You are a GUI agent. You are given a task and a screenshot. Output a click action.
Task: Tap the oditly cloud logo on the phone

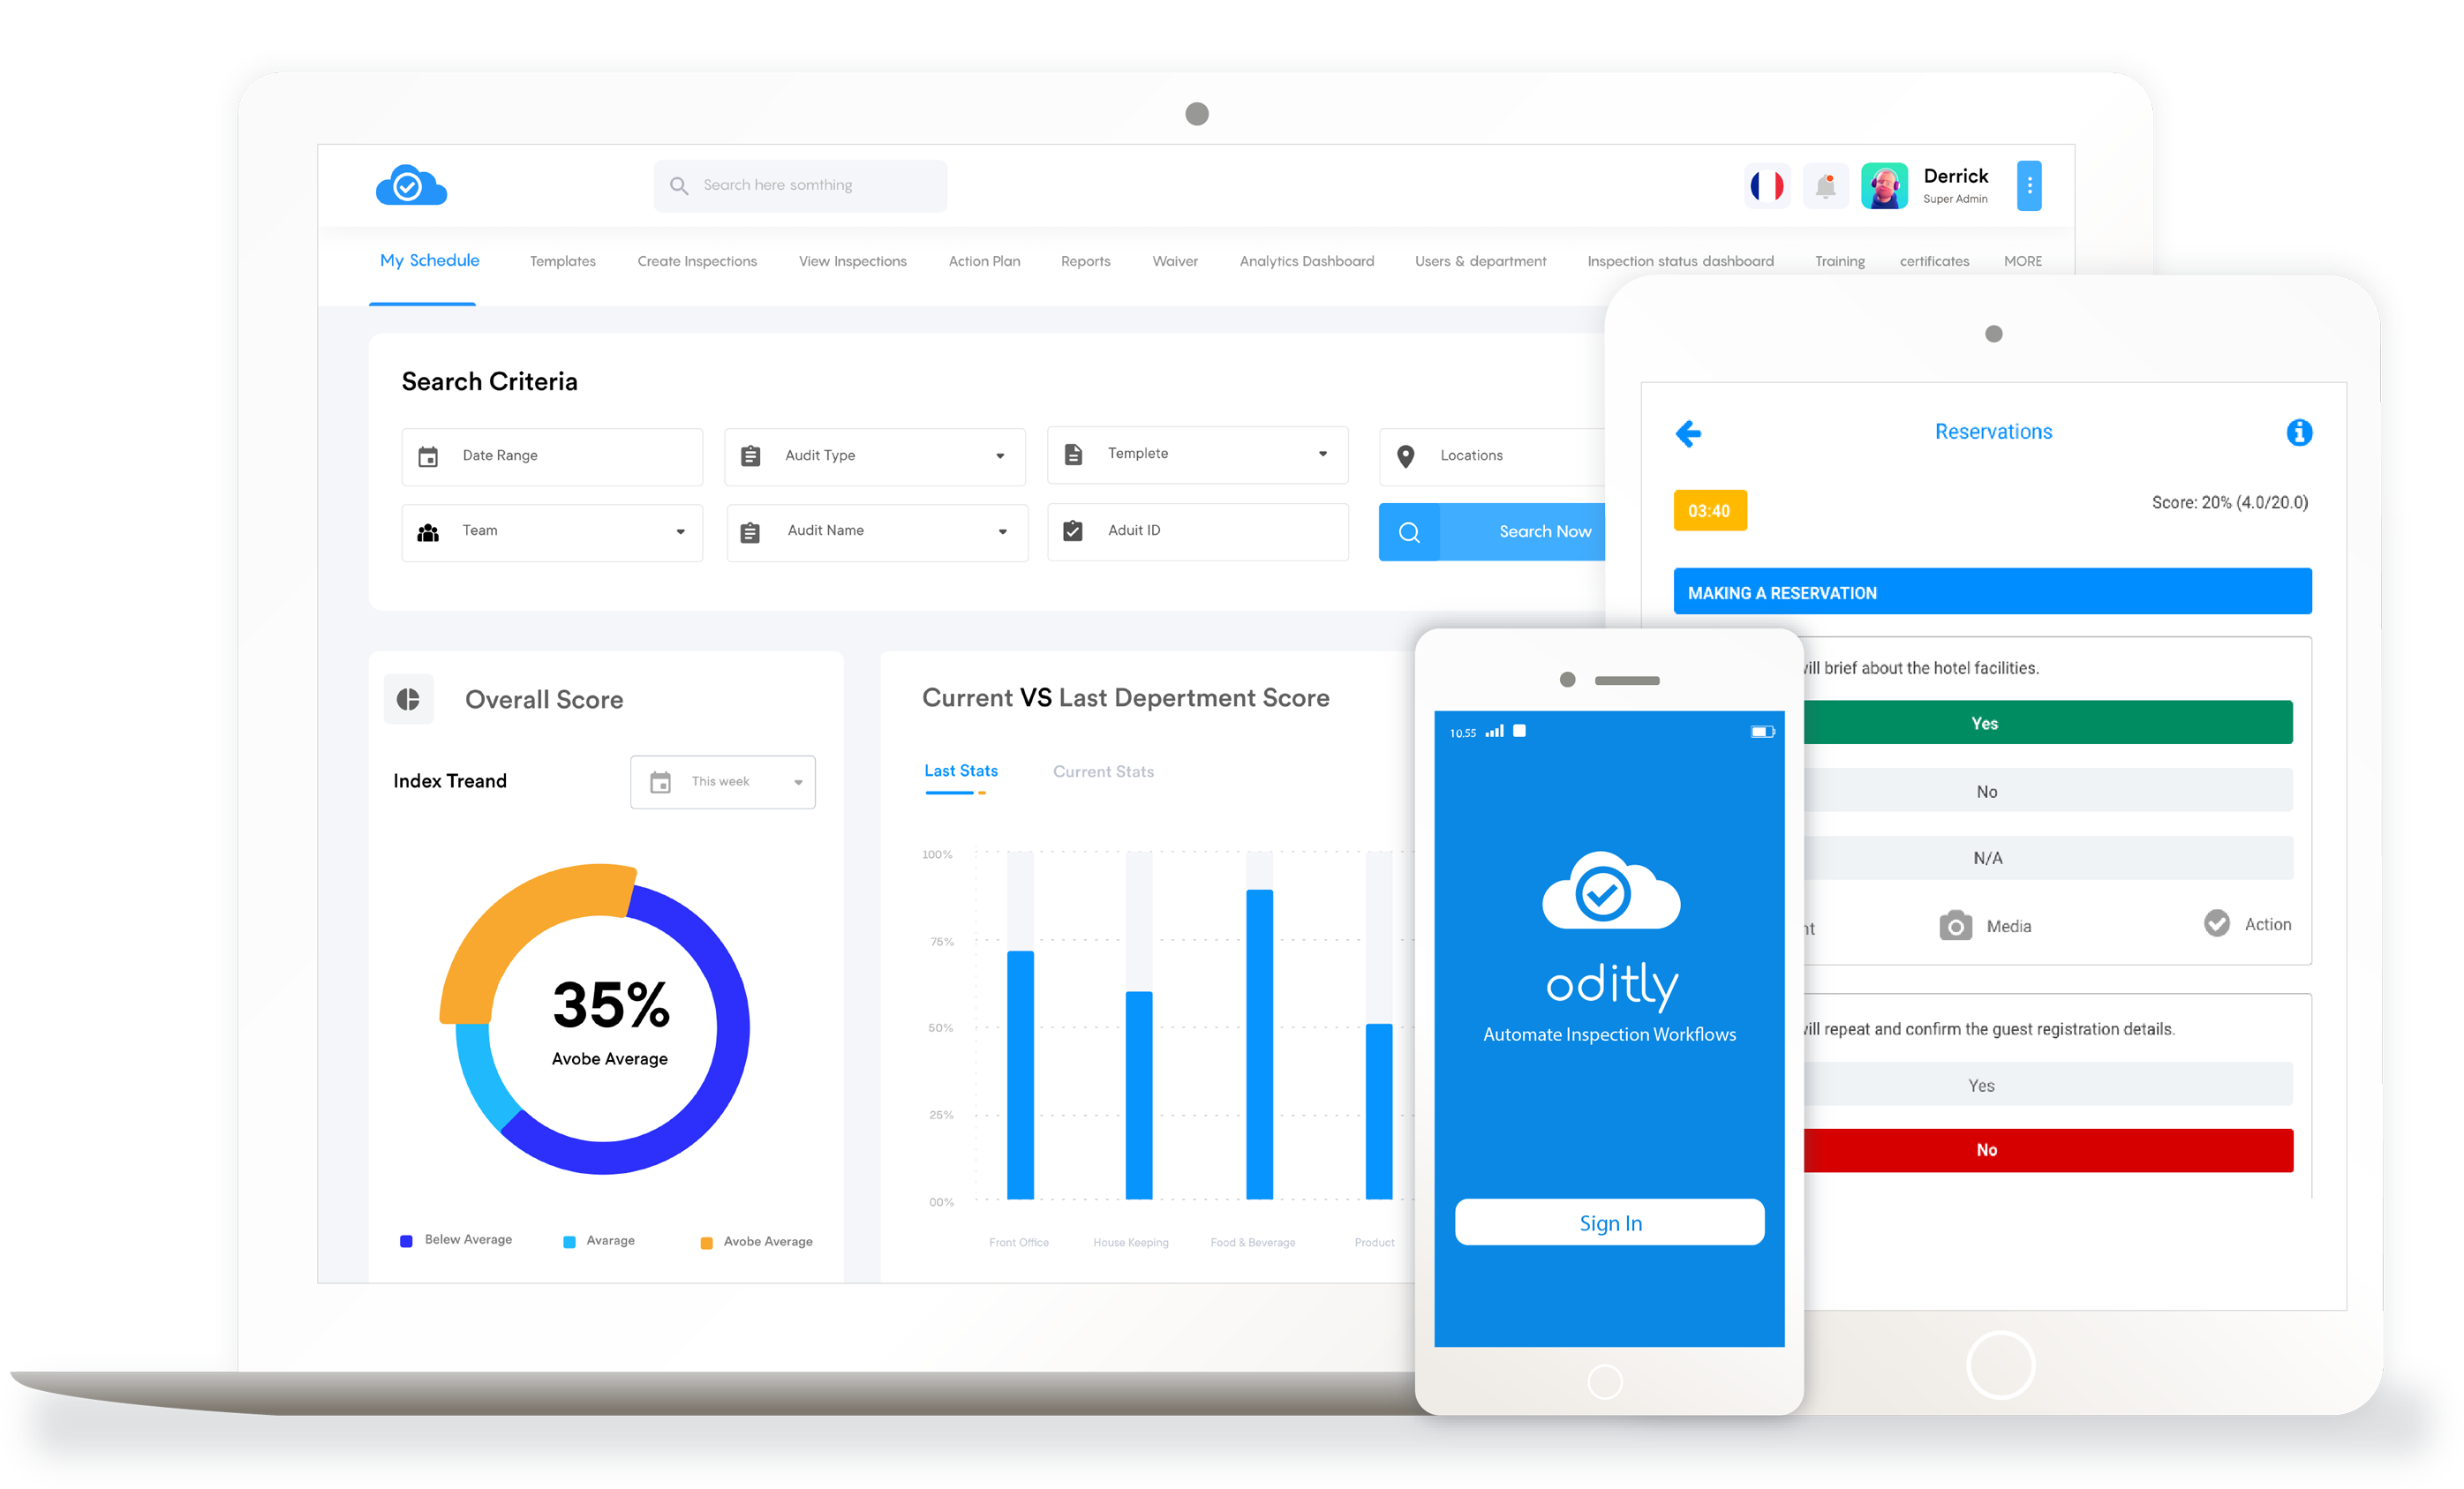point(1610,890)
